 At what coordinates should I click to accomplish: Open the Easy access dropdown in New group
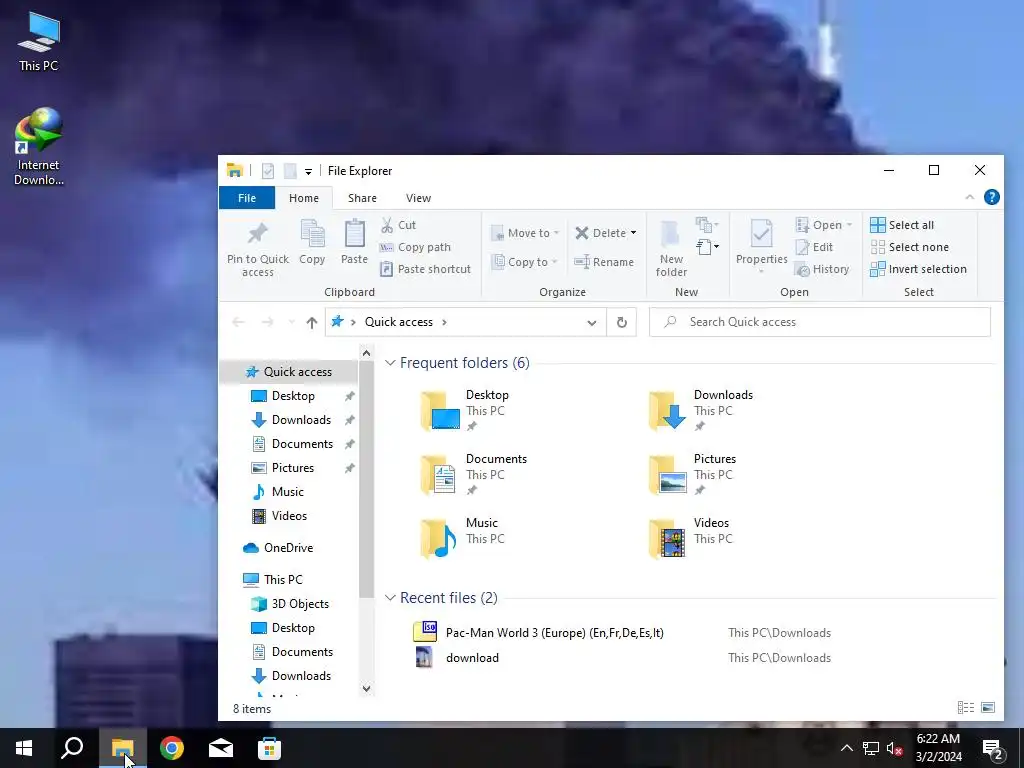[707, 247]
